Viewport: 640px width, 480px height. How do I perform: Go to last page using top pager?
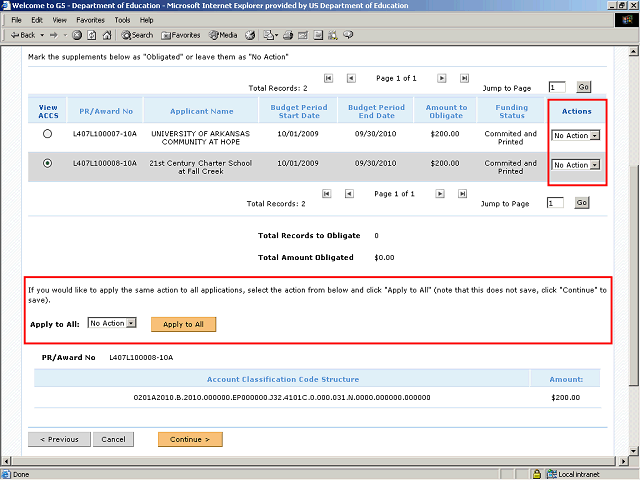tap(464, 78)
